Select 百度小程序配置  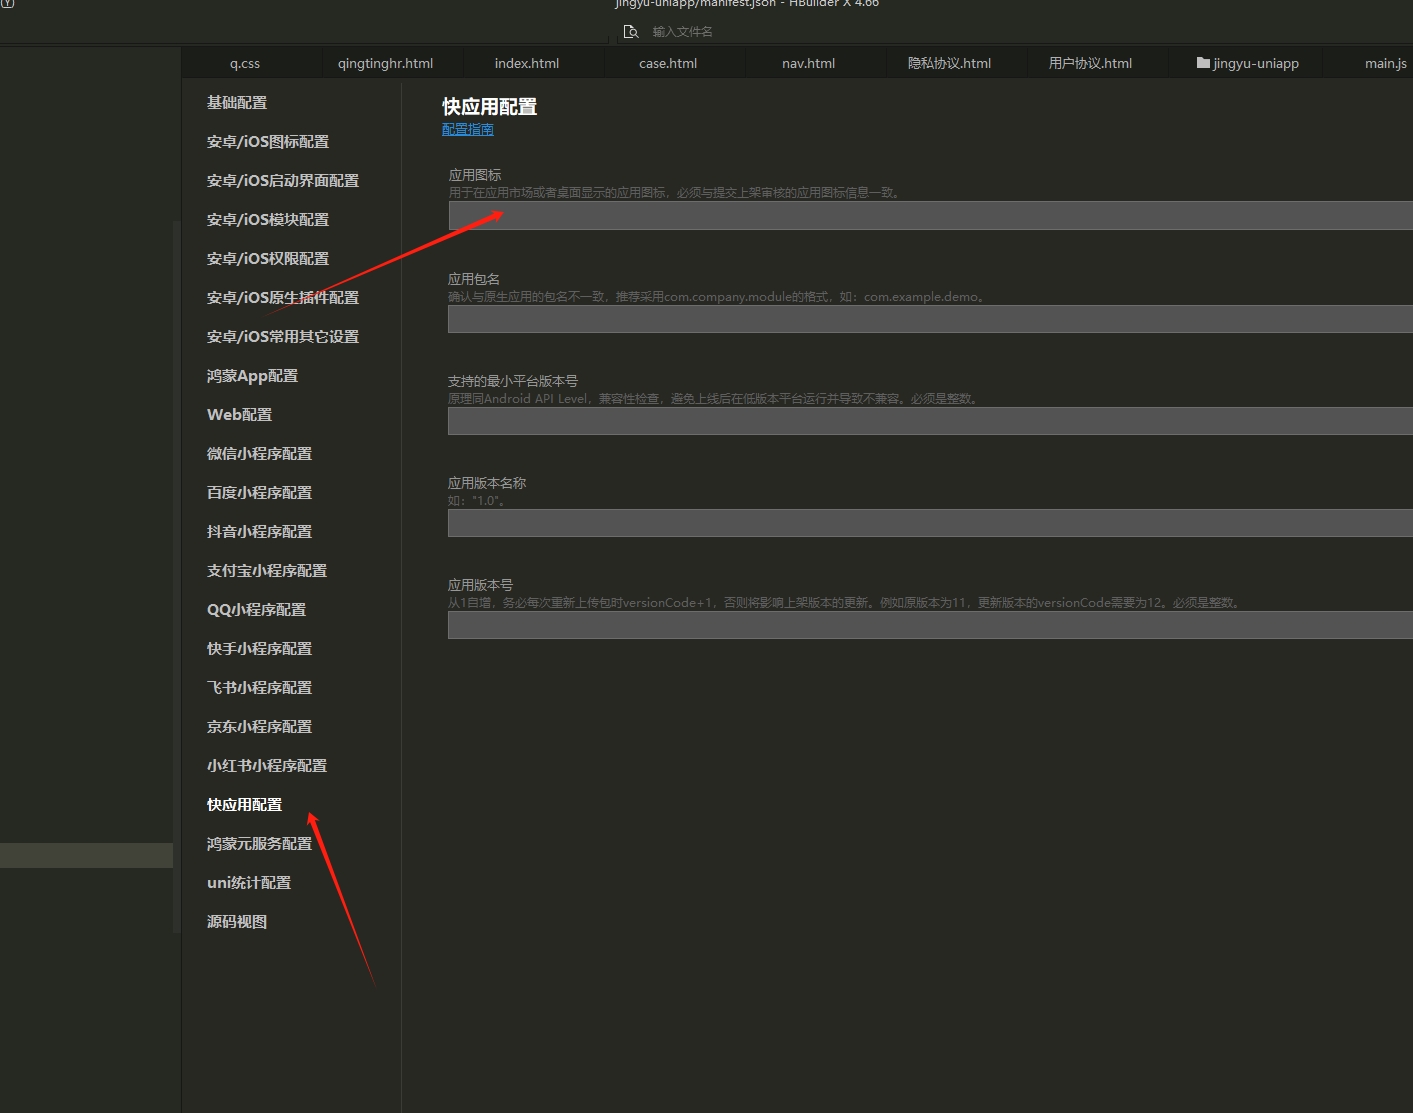point(259,493)
